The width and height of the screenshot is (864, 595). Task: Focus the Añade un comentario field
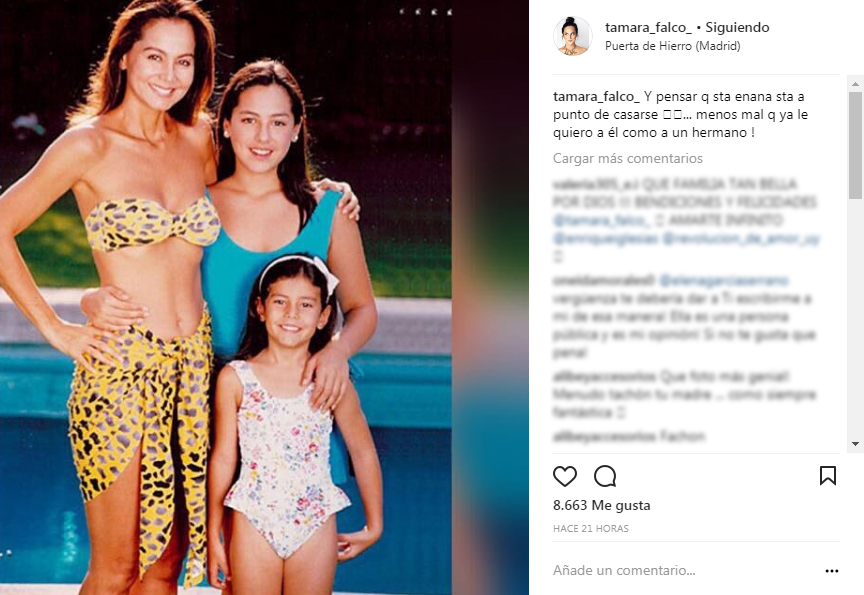[x=683, y=571]
